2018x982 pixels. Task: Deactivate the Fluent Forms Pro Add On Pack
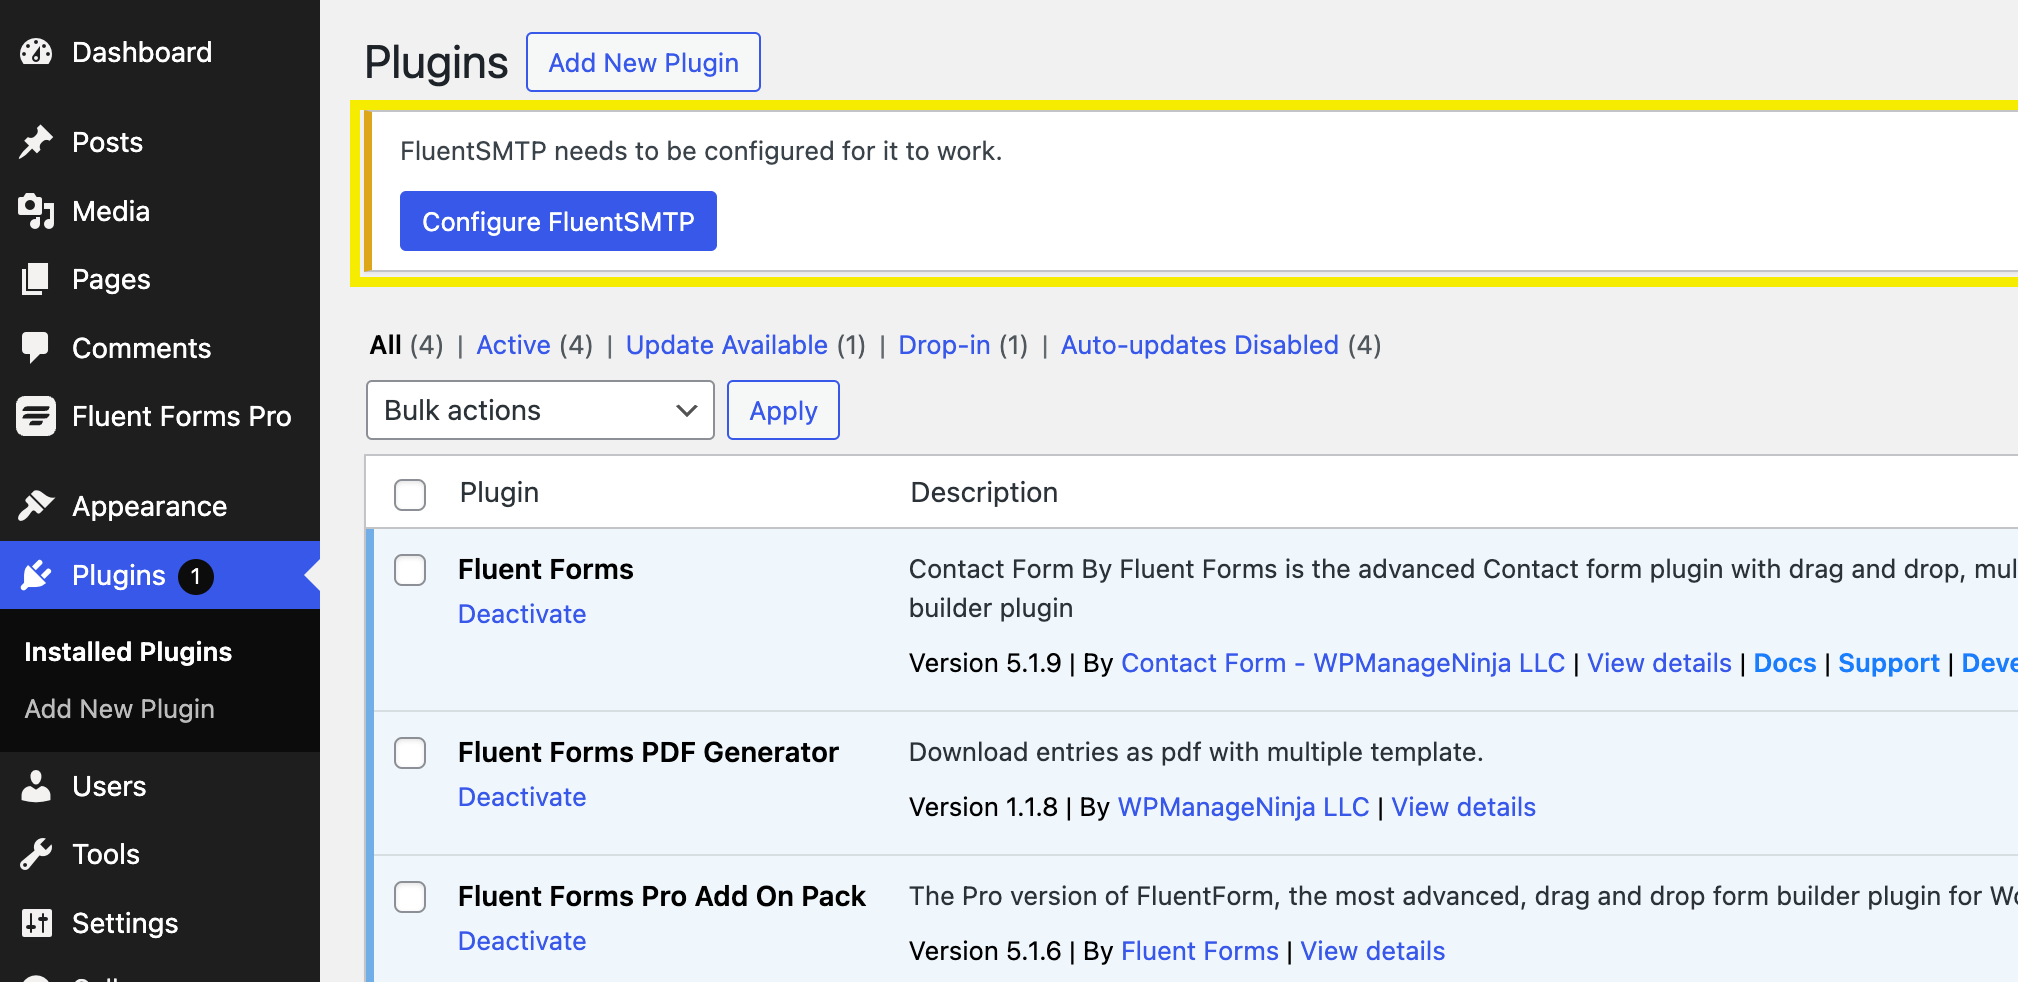point(521,940)
